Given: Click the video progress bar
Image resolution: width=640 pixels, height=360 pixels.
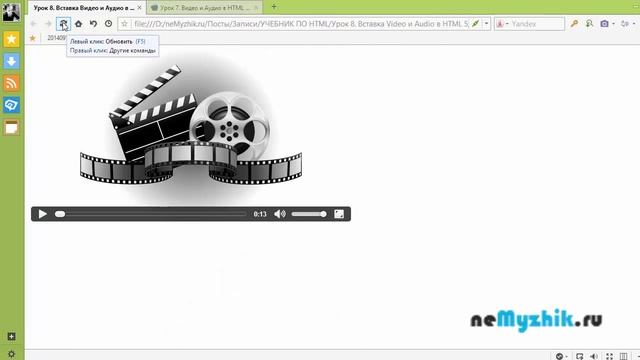Looking at the screenshot, I should coord(151,214).
